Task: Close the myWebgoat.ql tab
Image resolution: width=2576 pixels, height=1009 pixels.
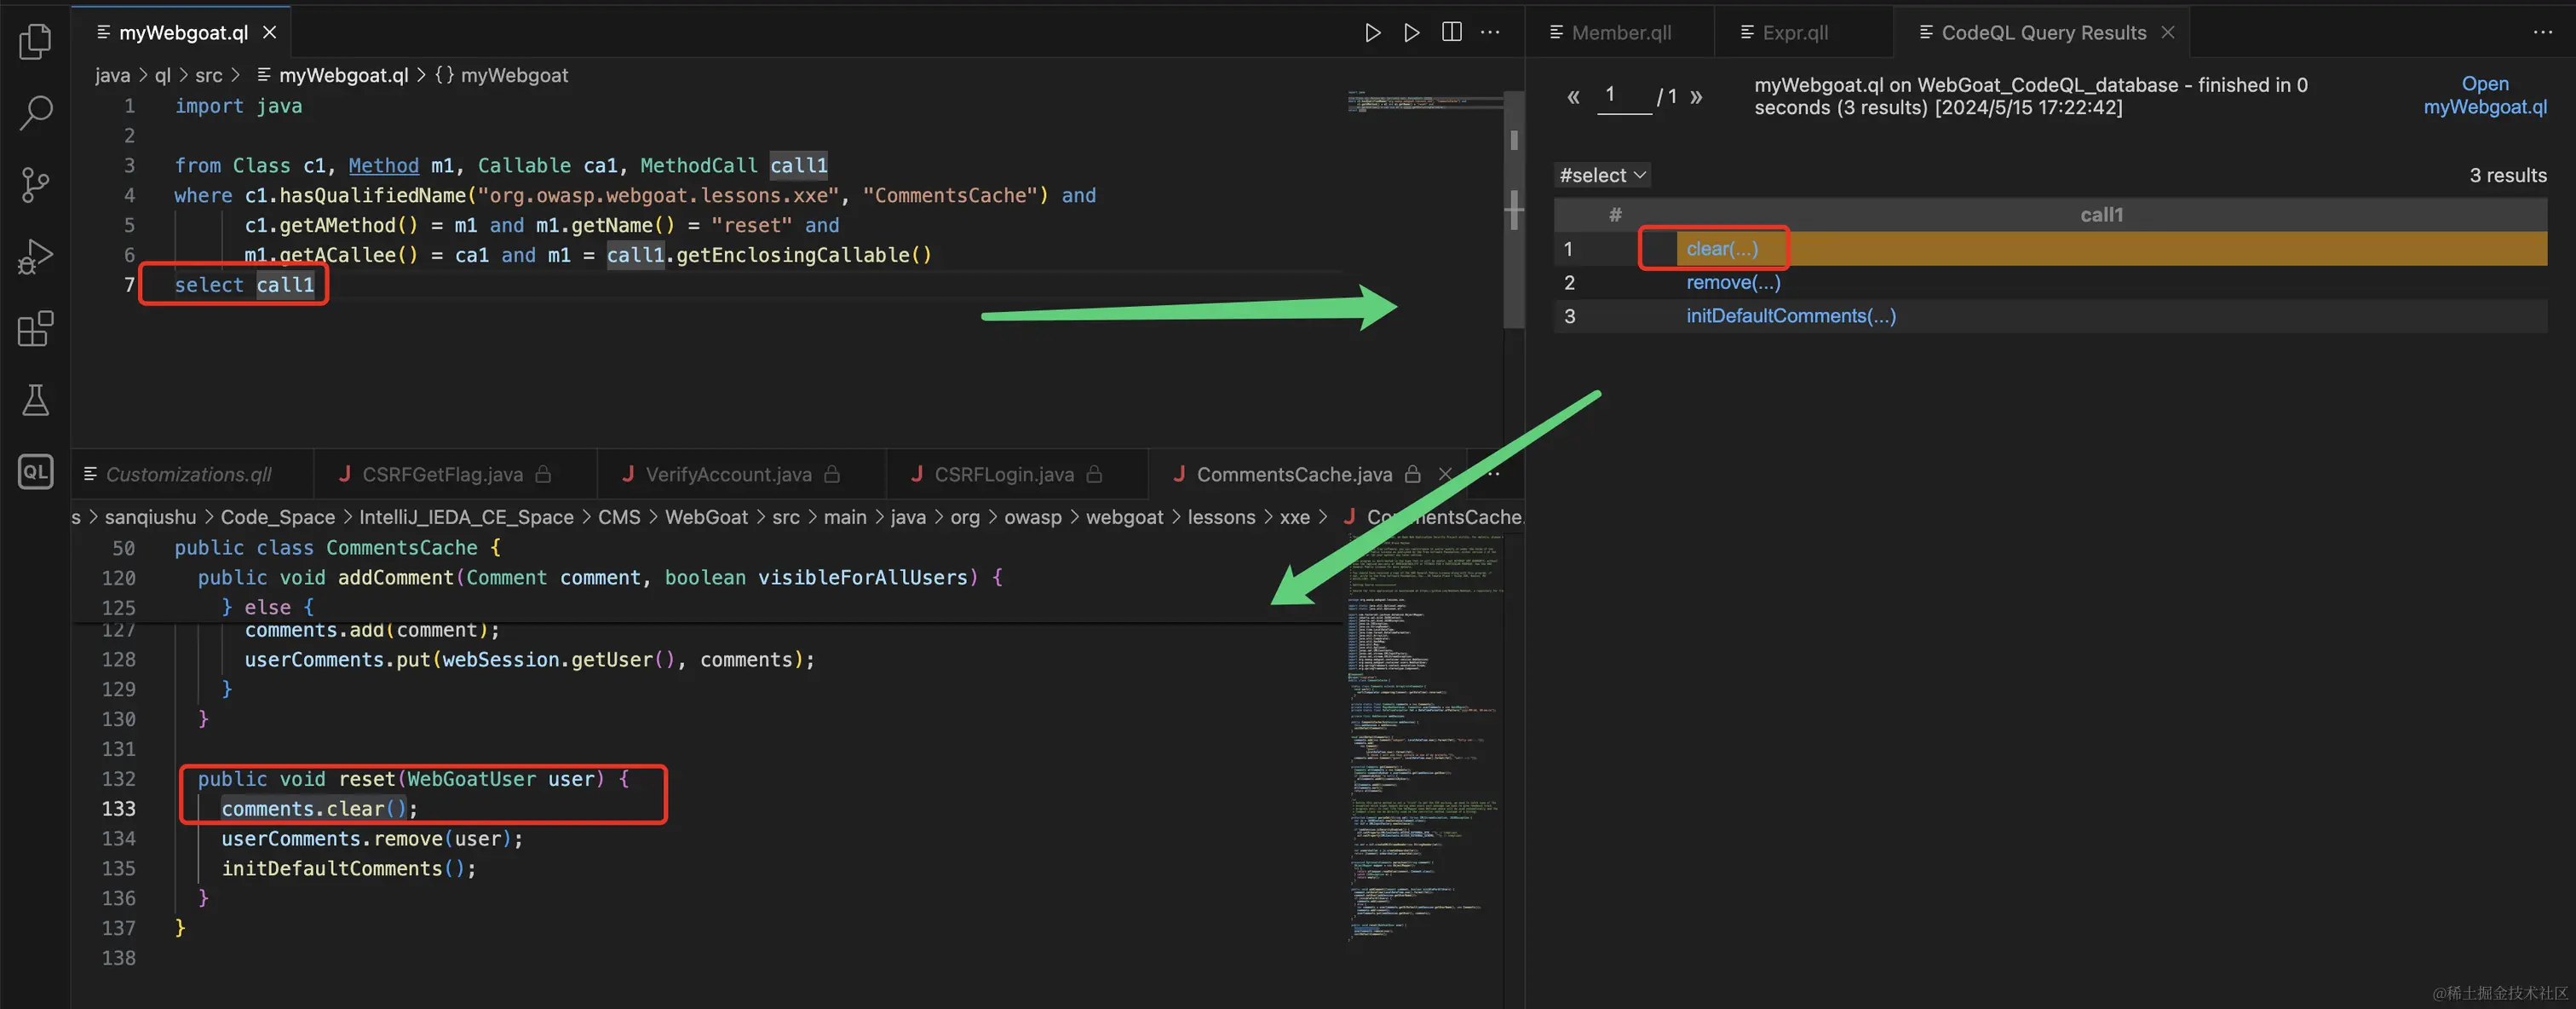Action: (x=269, y=32)
